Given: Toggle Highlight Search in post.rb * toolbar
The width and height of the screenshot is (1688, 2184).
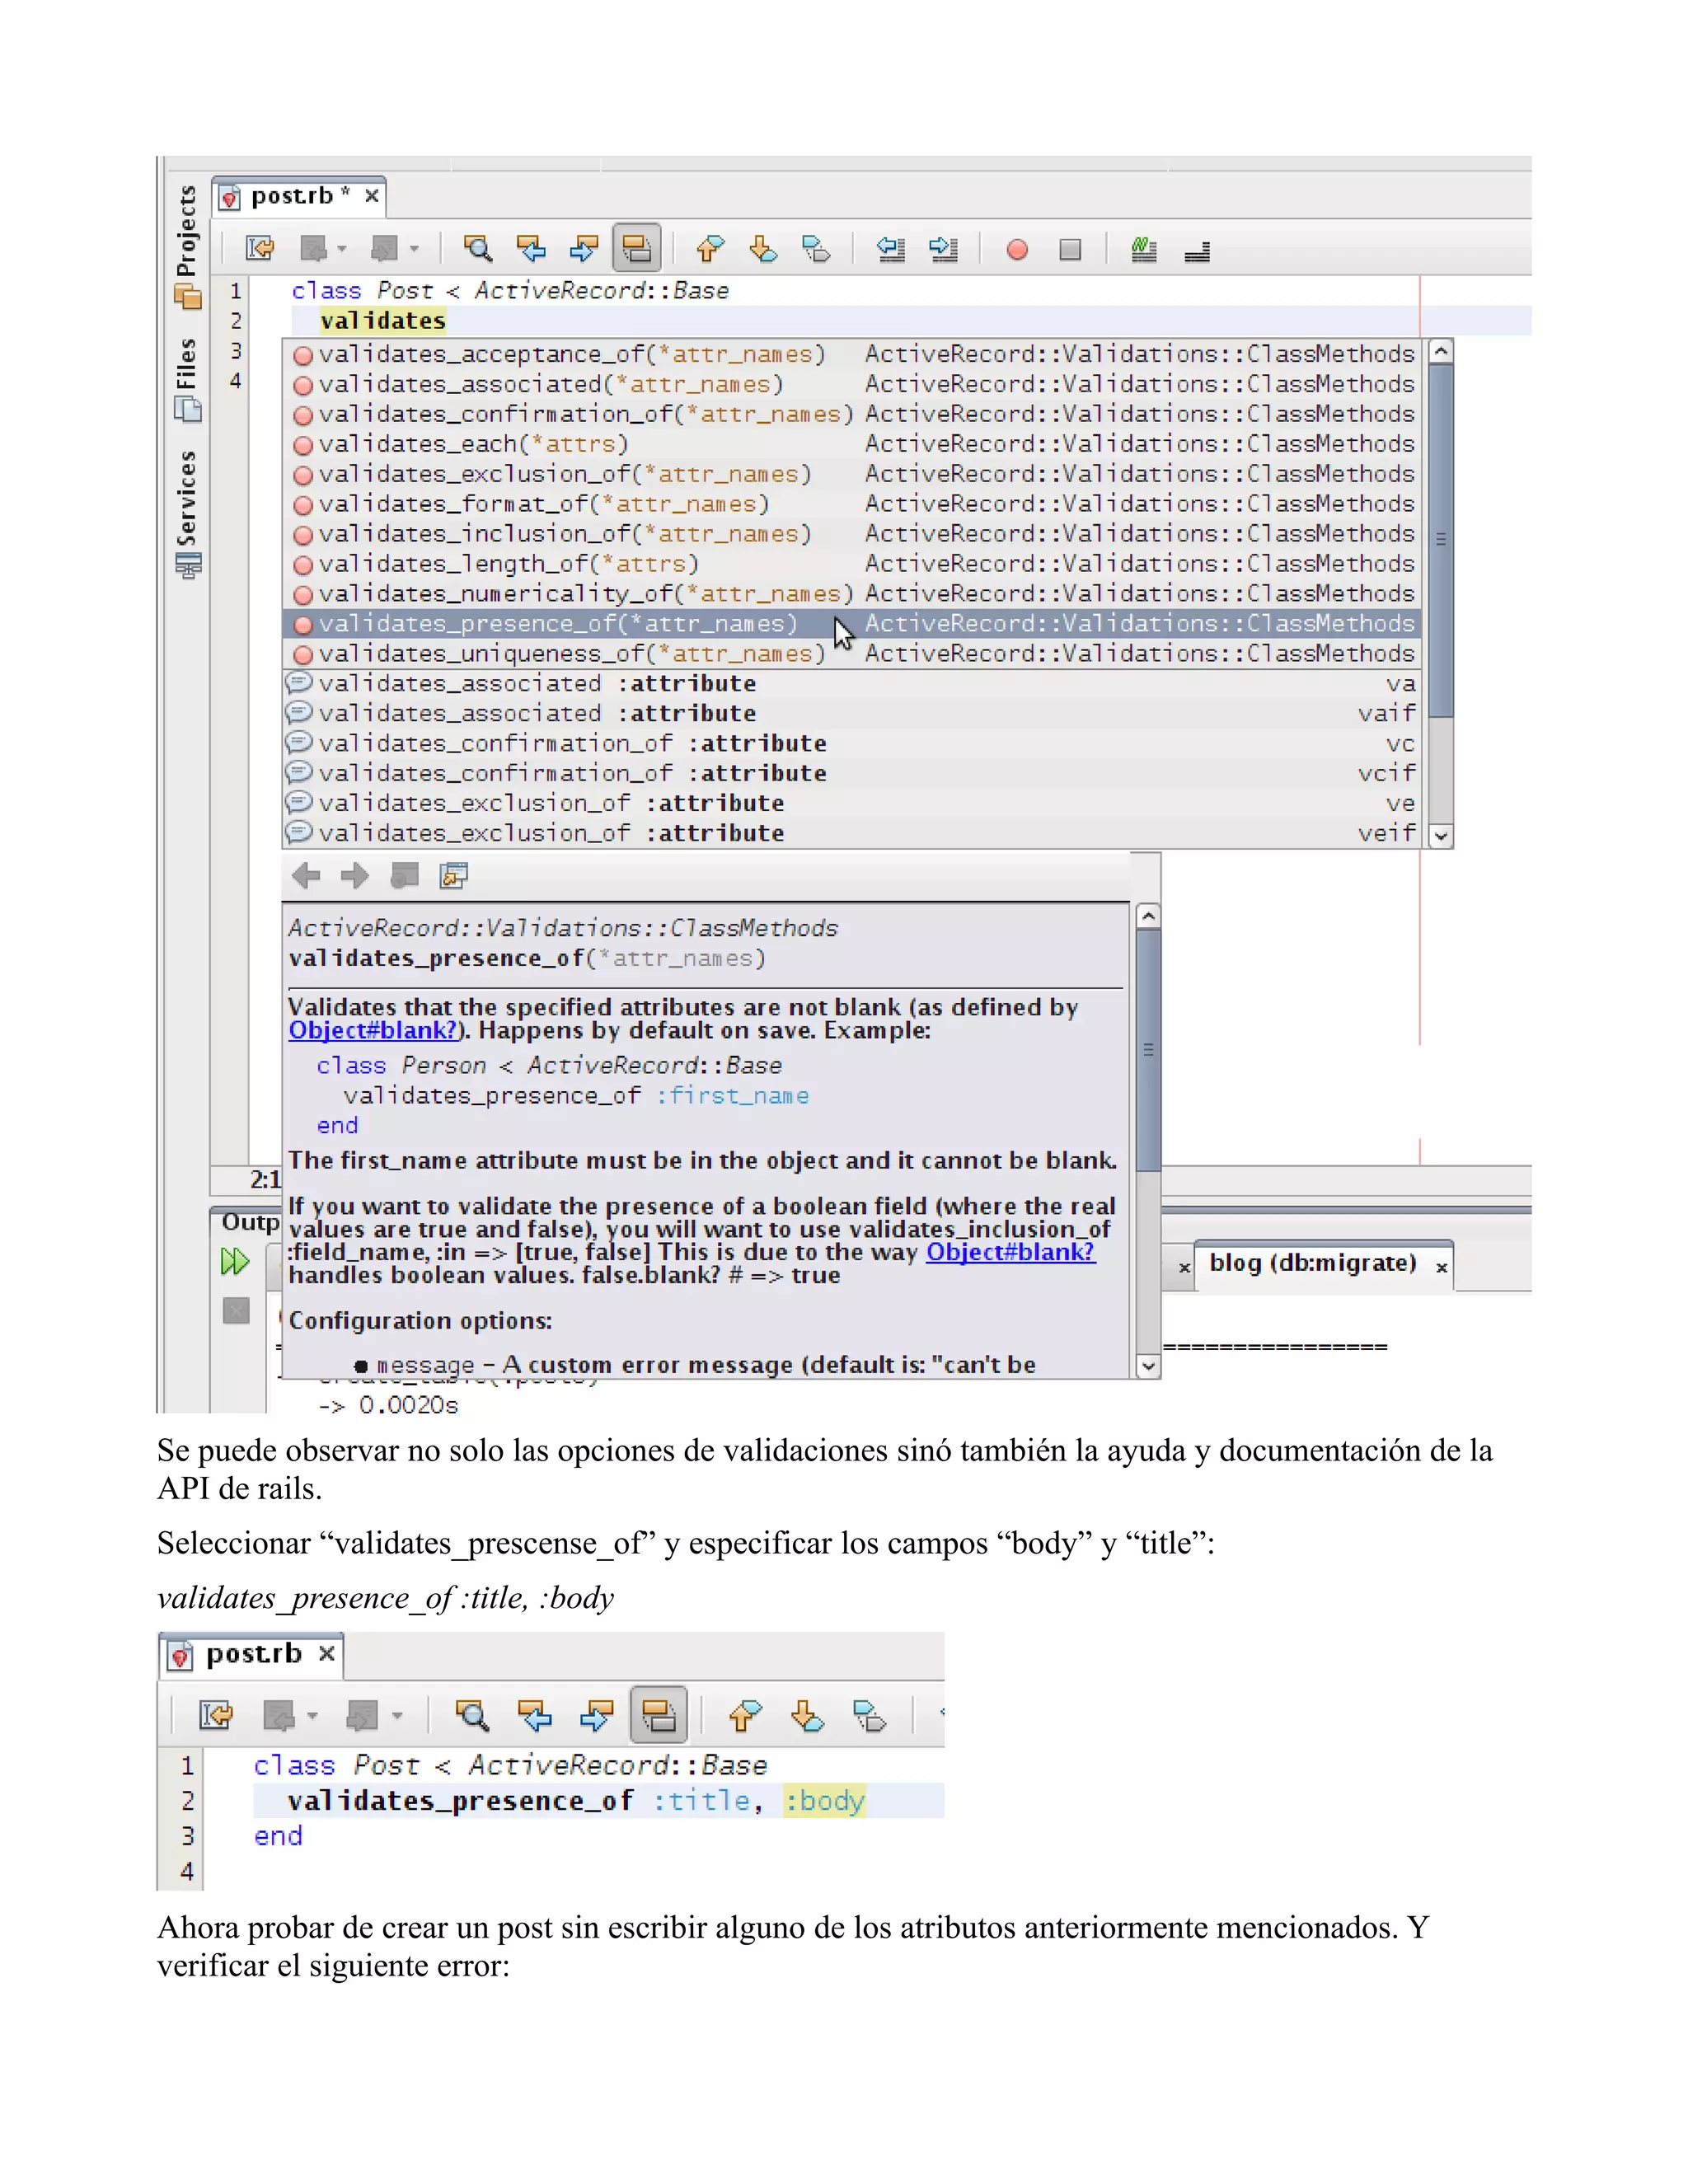Looking at the screenshot, I should pyautogui.click(x=637, y=248).
